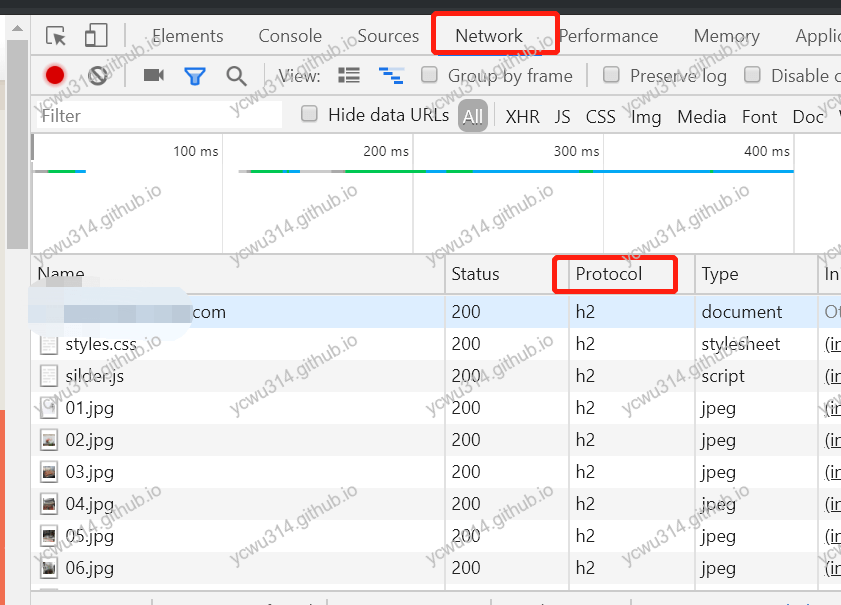The width and height of the screenshot is (841, 605).
Task: Click inside the Filter input field
Action: pos(150,115)
